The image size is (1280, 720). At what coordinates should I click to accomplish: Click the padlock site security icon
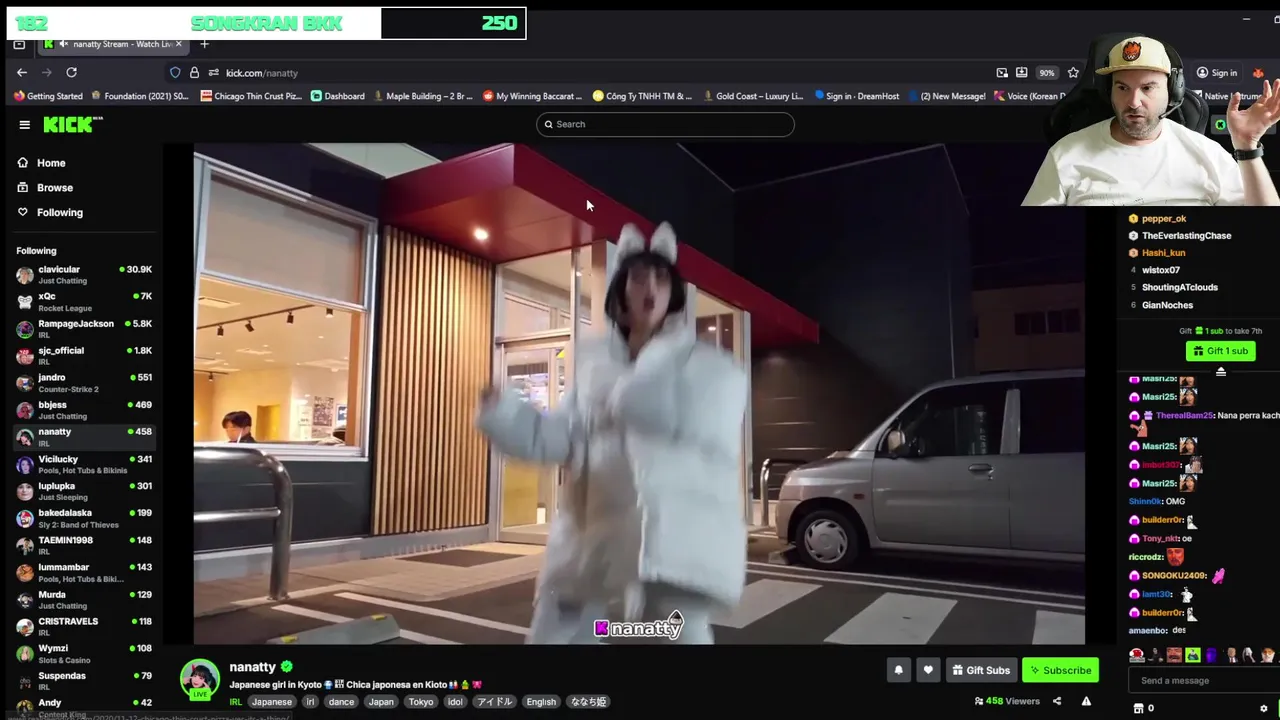tap(194, 72)
